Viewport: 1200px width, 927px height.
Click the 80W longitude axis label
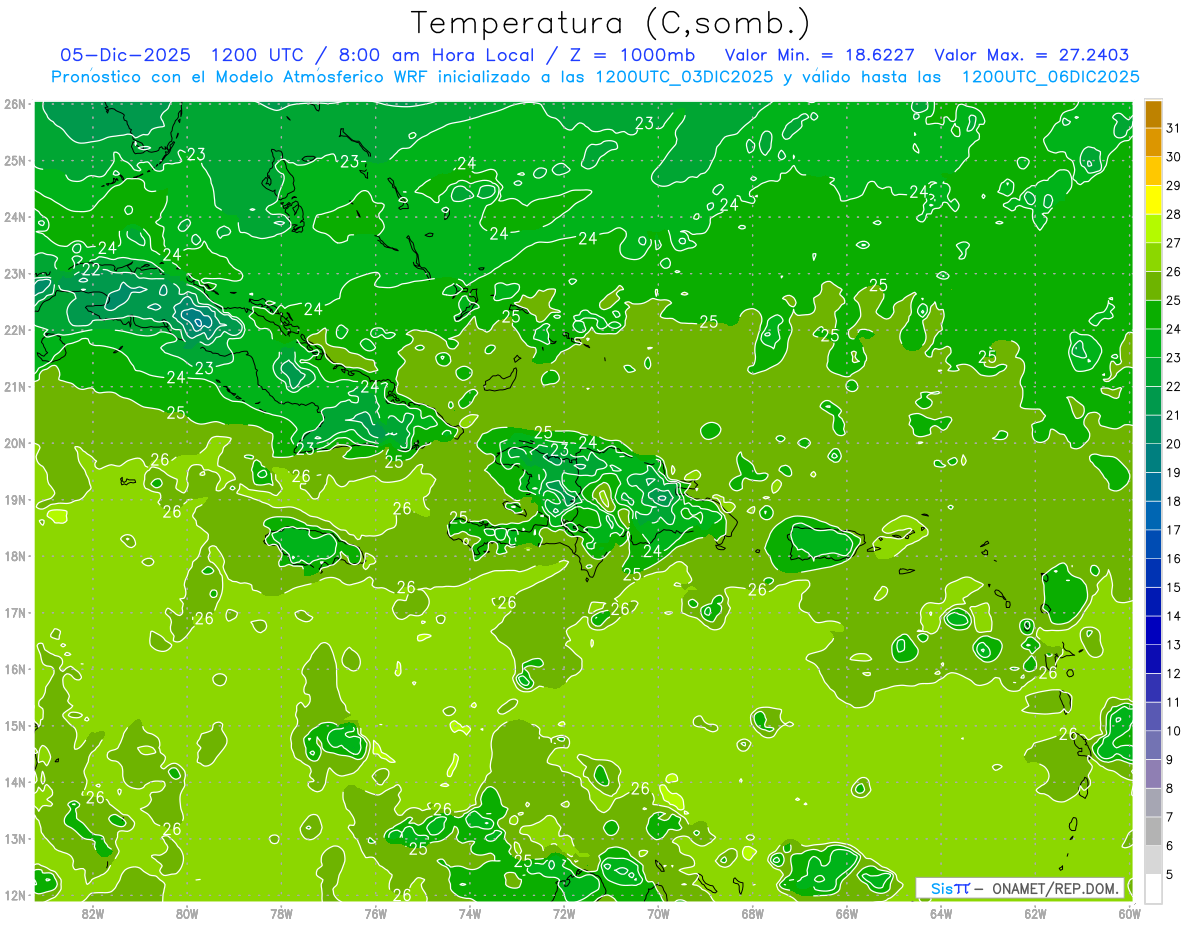(x=187, y=913)
